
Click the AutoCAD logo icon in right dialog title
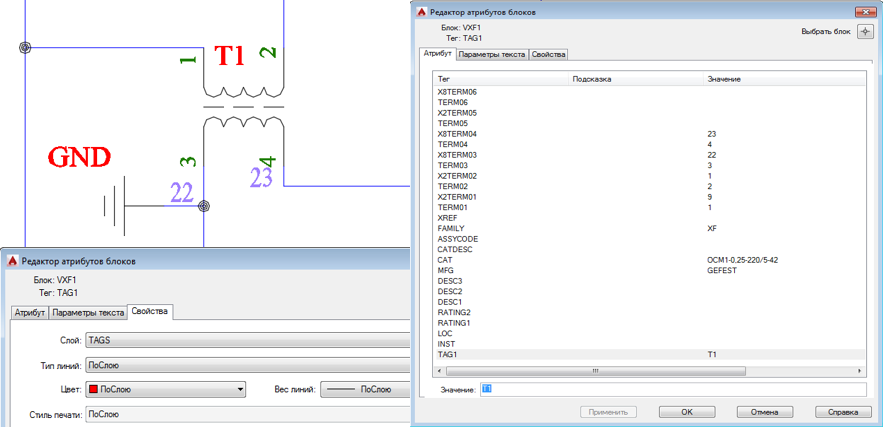(x=421, y=11)
